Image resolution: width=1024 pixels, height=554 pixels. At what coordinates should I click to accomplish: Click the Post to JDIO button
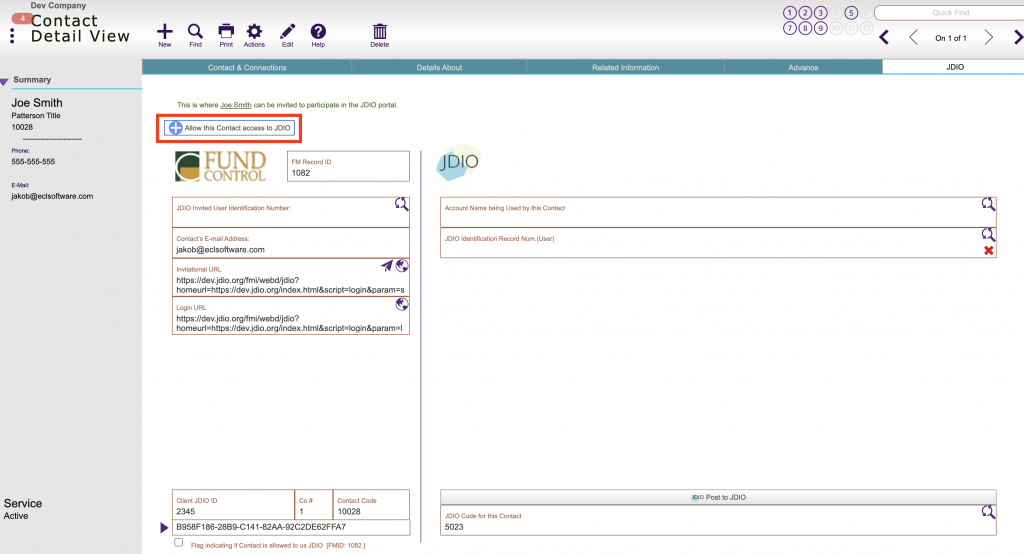click(718, 497)
